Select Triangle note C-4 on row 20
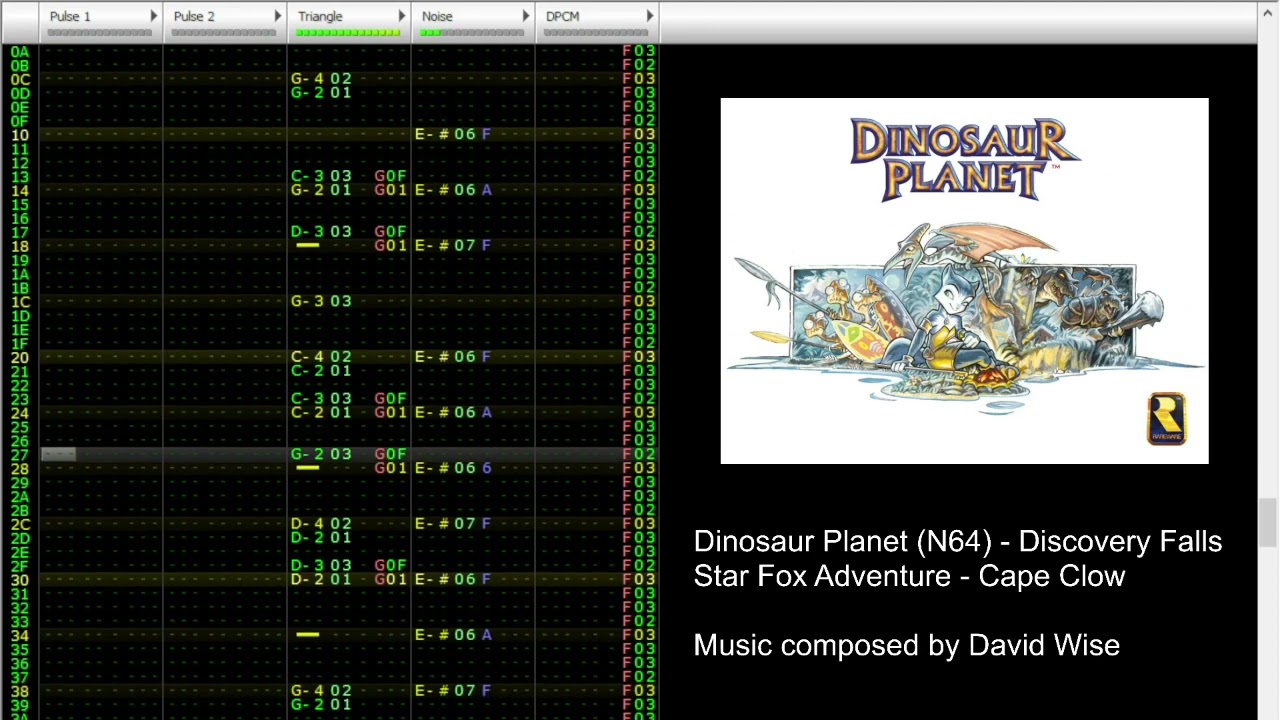The height and width of the screenshot is (720, 1280). click(x=308, y=357)
